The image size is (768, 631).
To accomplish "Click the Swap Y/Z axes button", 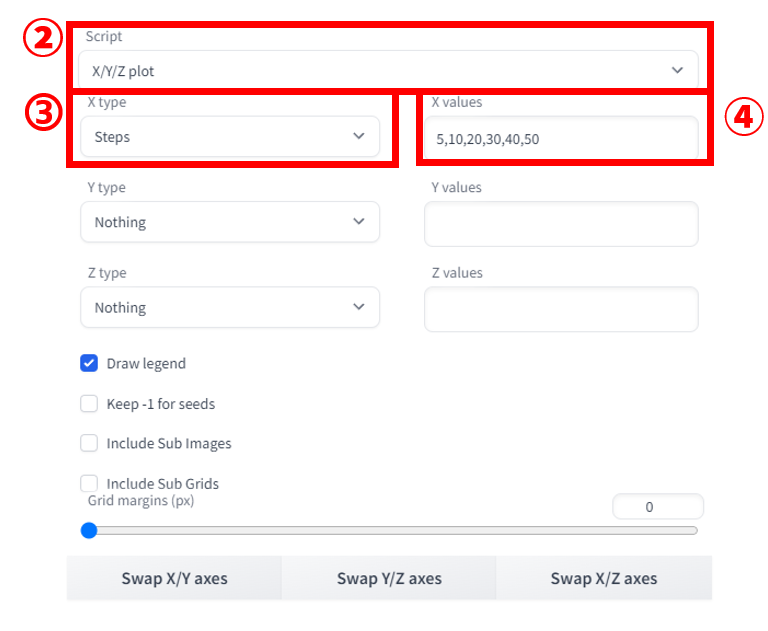I will point(389,578).
